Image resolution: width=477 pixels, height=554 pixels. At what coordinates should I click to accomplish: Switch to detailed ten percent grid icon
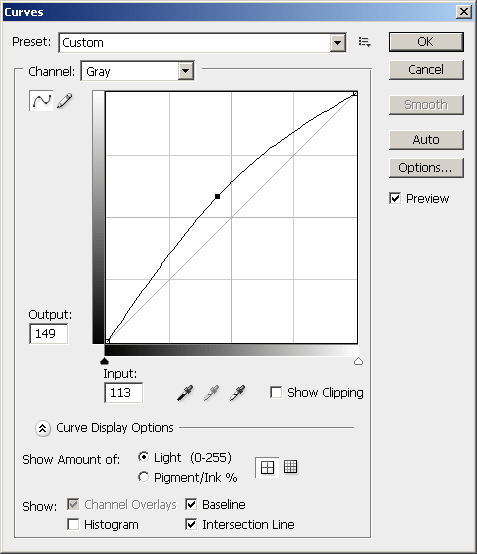tap(290, 467)
